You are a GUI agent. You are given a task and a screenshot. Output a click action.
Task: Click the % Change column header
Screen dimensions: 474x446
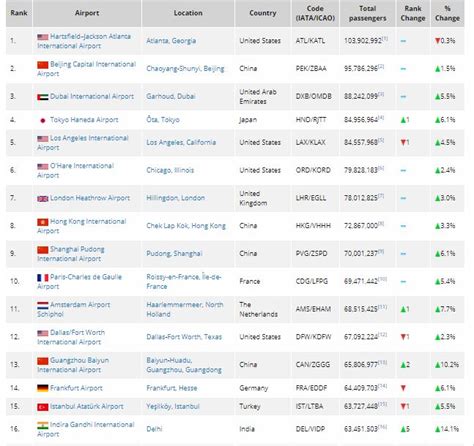[x=447, y=13]
